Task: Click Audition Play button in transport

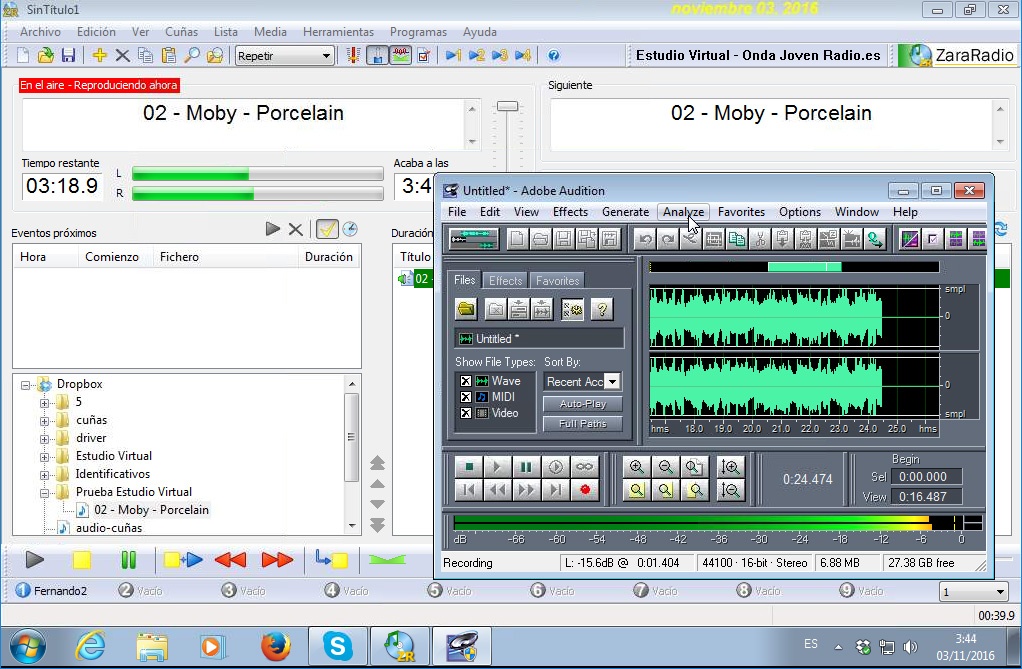Action: click(x=497, y=466)
